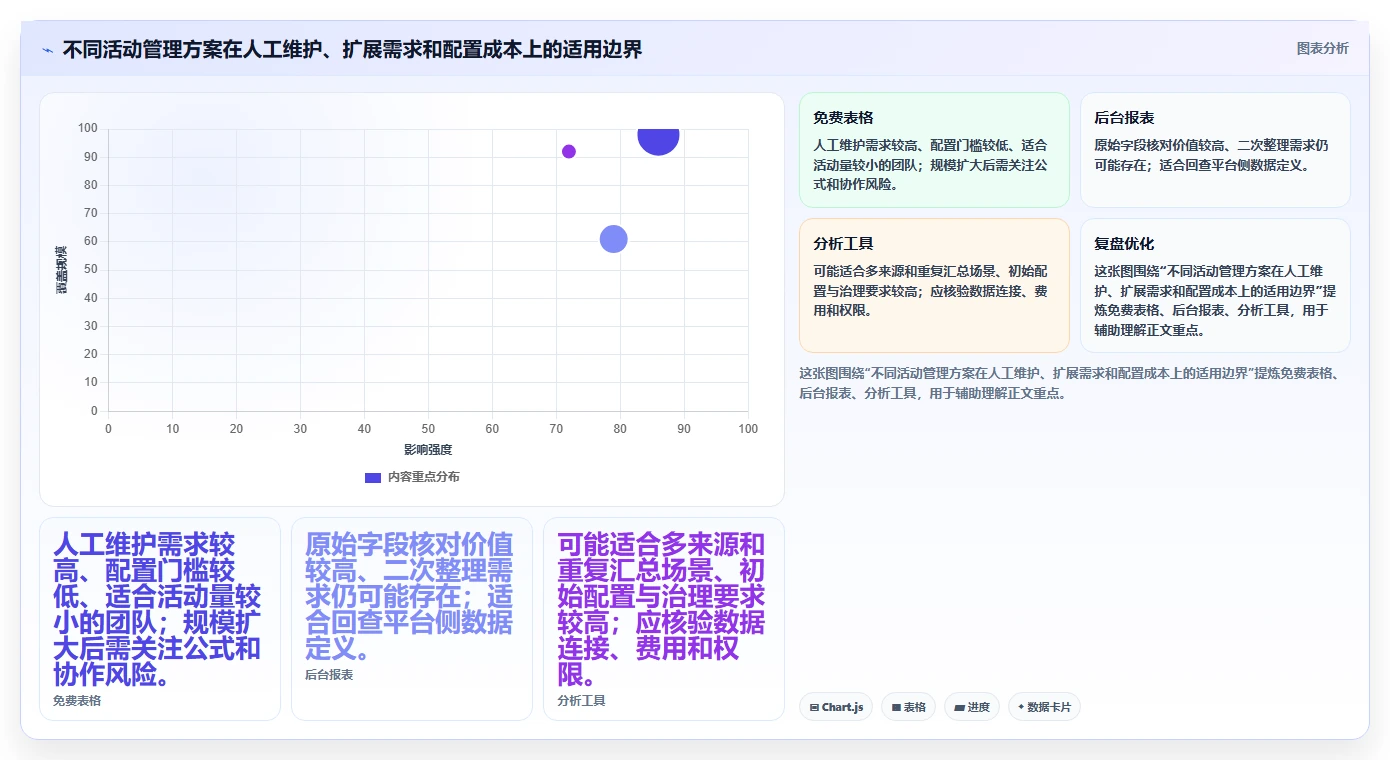Click the icon in the Chart.js tag

tap(814, 708)
